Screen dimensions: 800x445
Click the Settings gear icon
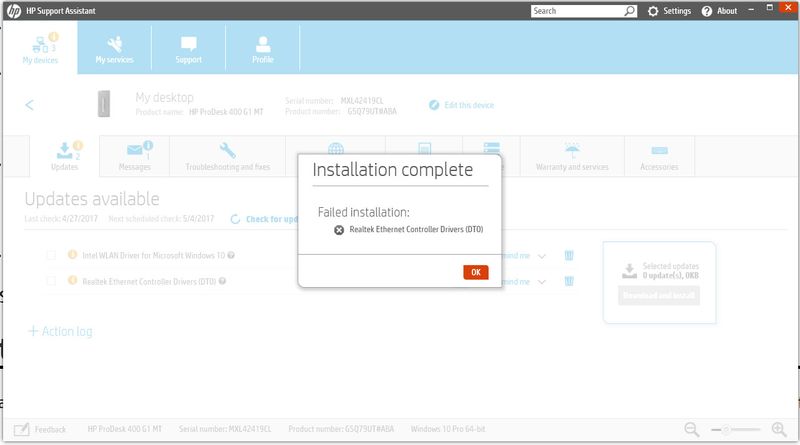coord(653,11)
